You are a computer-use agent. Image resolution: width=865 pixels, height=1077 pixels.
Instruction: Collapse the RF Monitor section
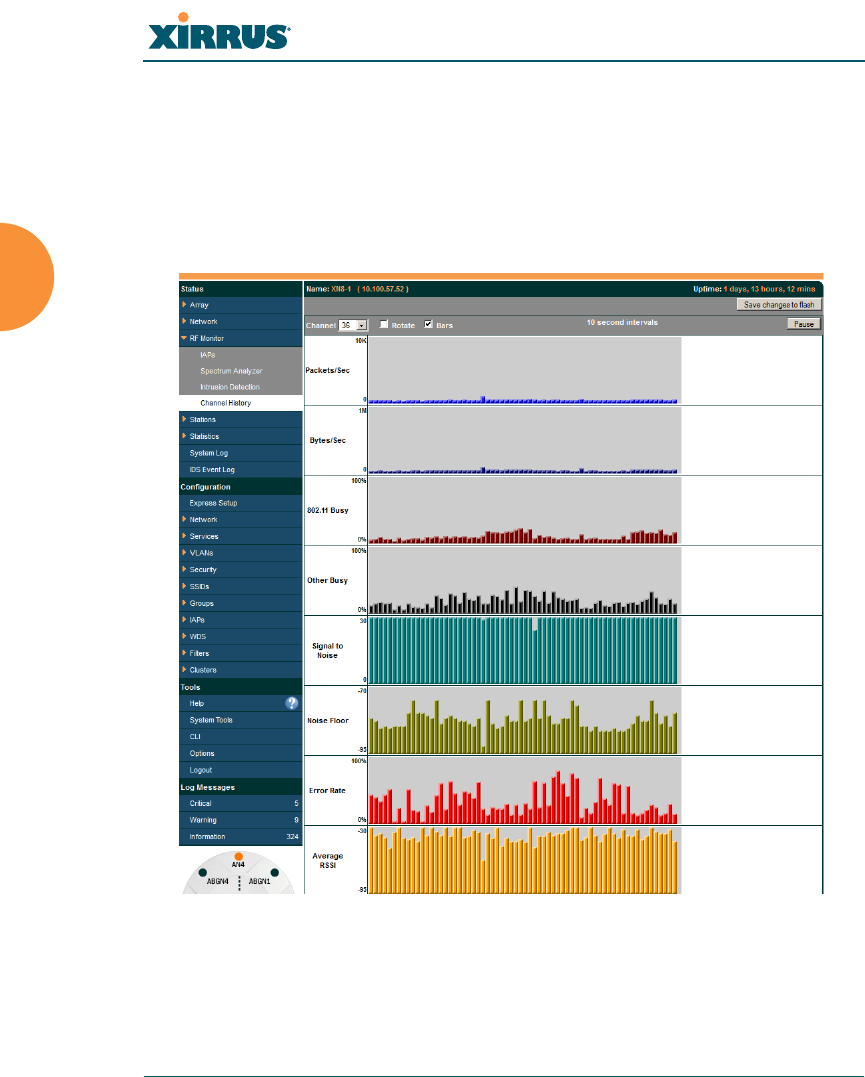click(240, 339)
